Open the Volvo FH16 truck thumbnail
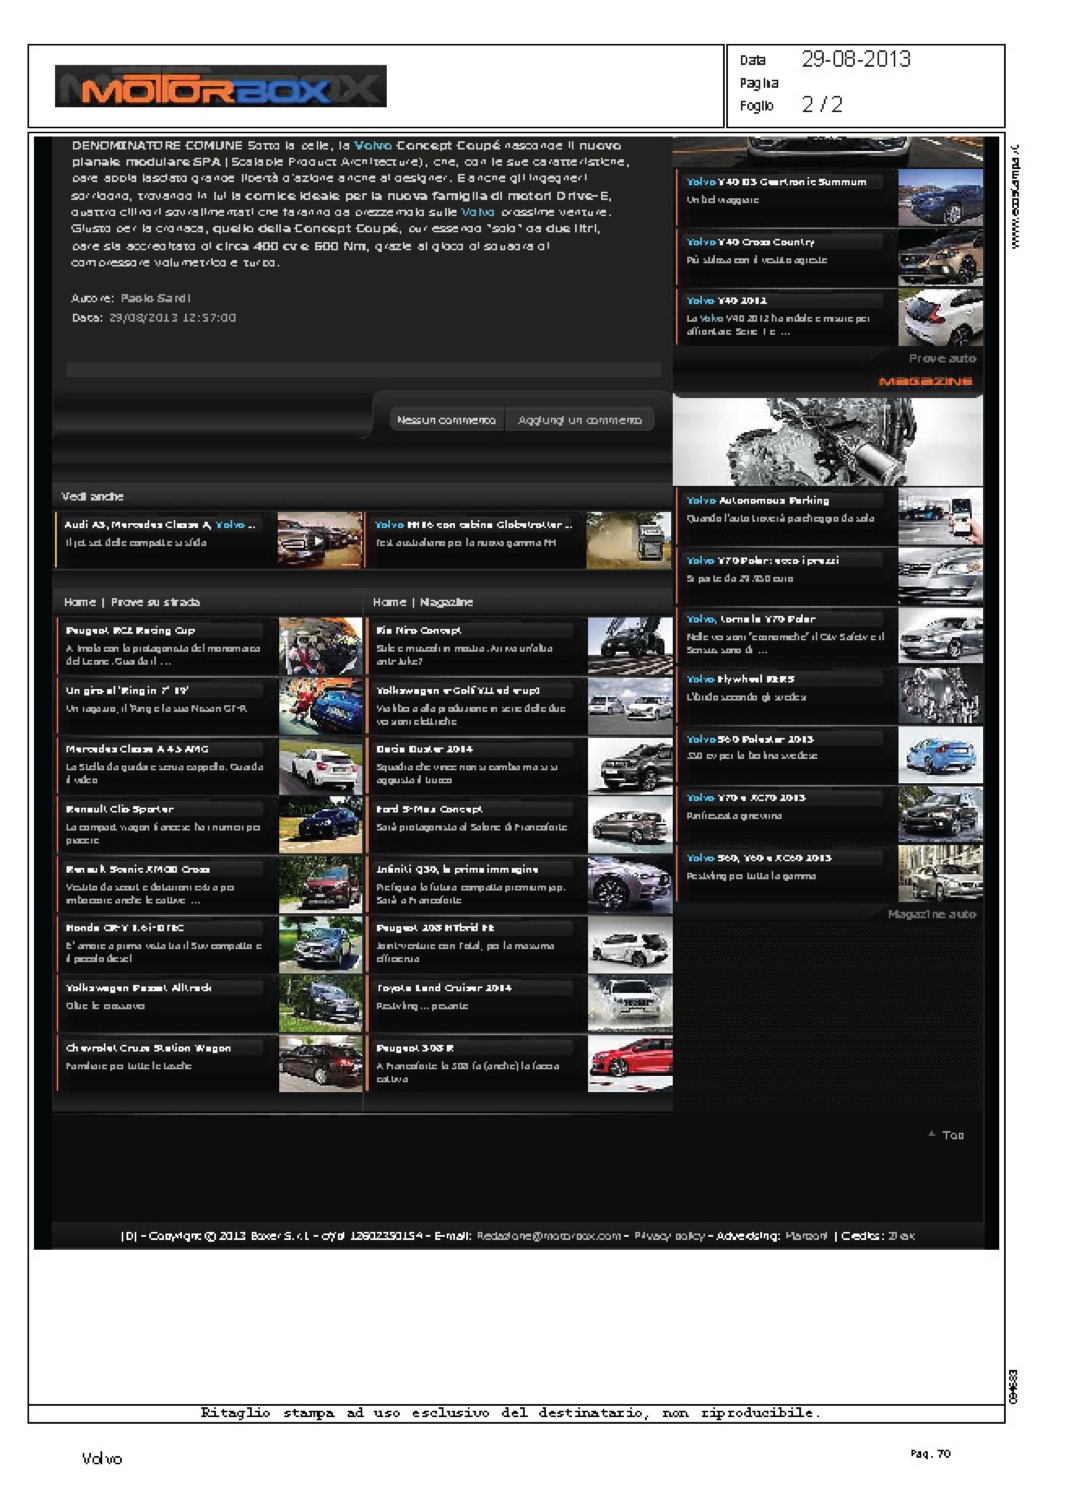Viewport: 1082px width, 1500px height. [x=628, y=540]
